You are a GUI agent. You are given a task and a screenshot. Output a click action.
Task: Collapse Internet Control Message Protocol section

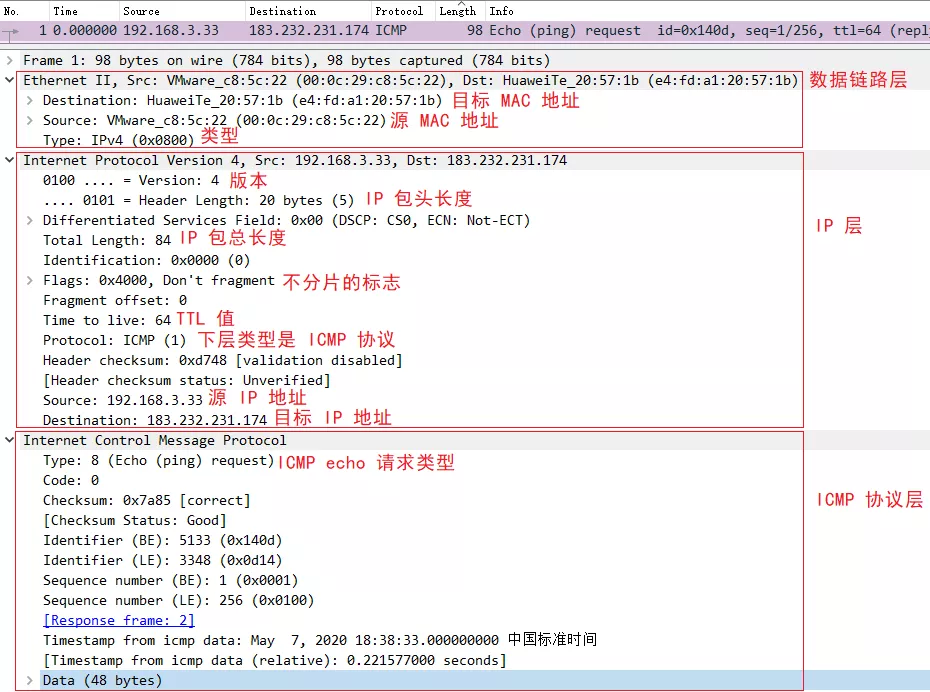[9, 440]
